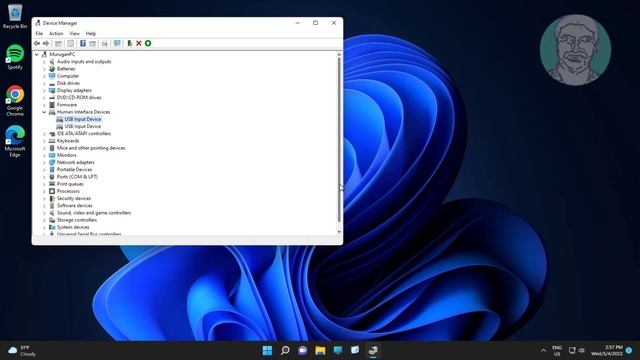Click the Back arrow in Device Manager toolbar
The width and height of the screenshot is (640, 360).
37,43
